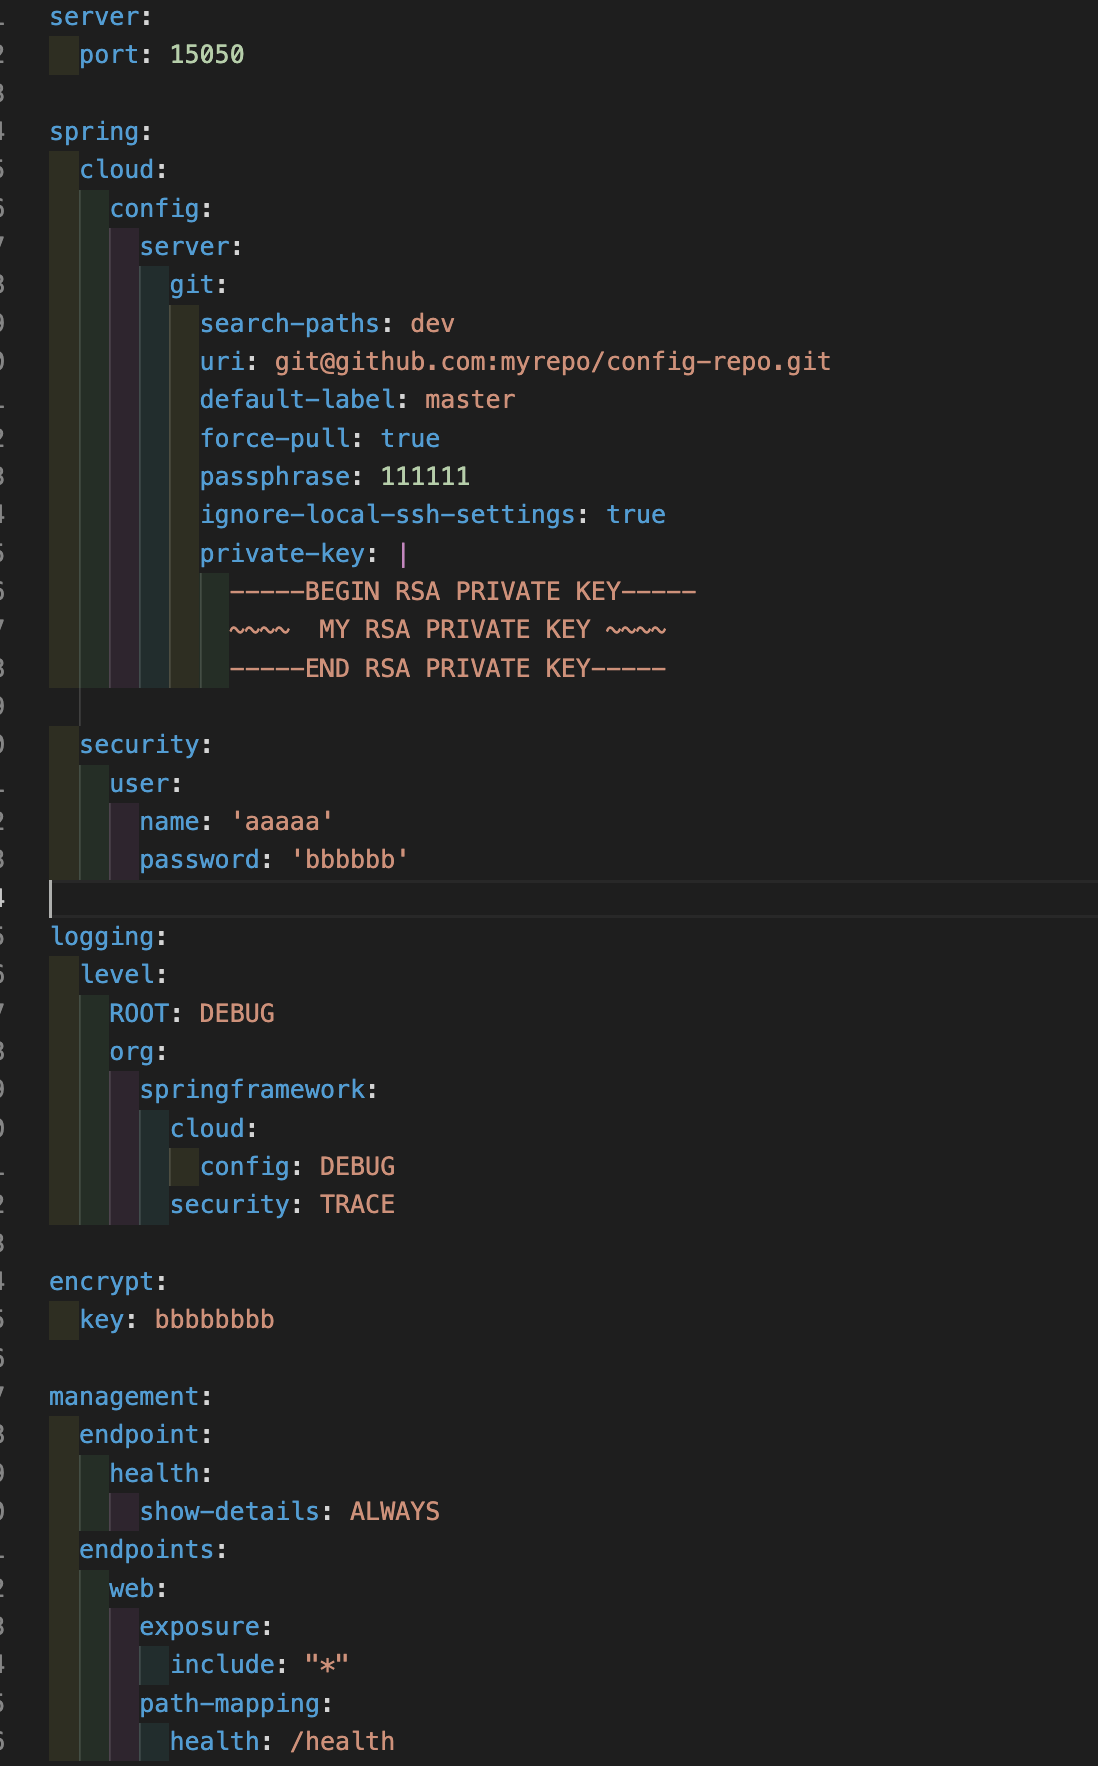
Task: Click the port value 15050
Action: click(207, 55)
